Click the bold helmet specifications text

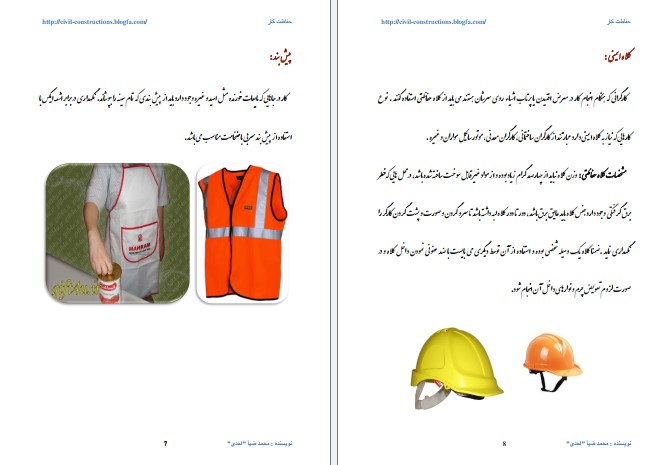(x=605, y=174)
